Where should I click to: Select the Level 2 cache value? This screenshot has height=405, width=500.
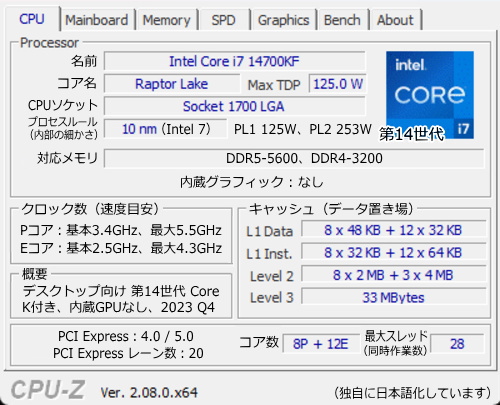(x=393, y=275)
